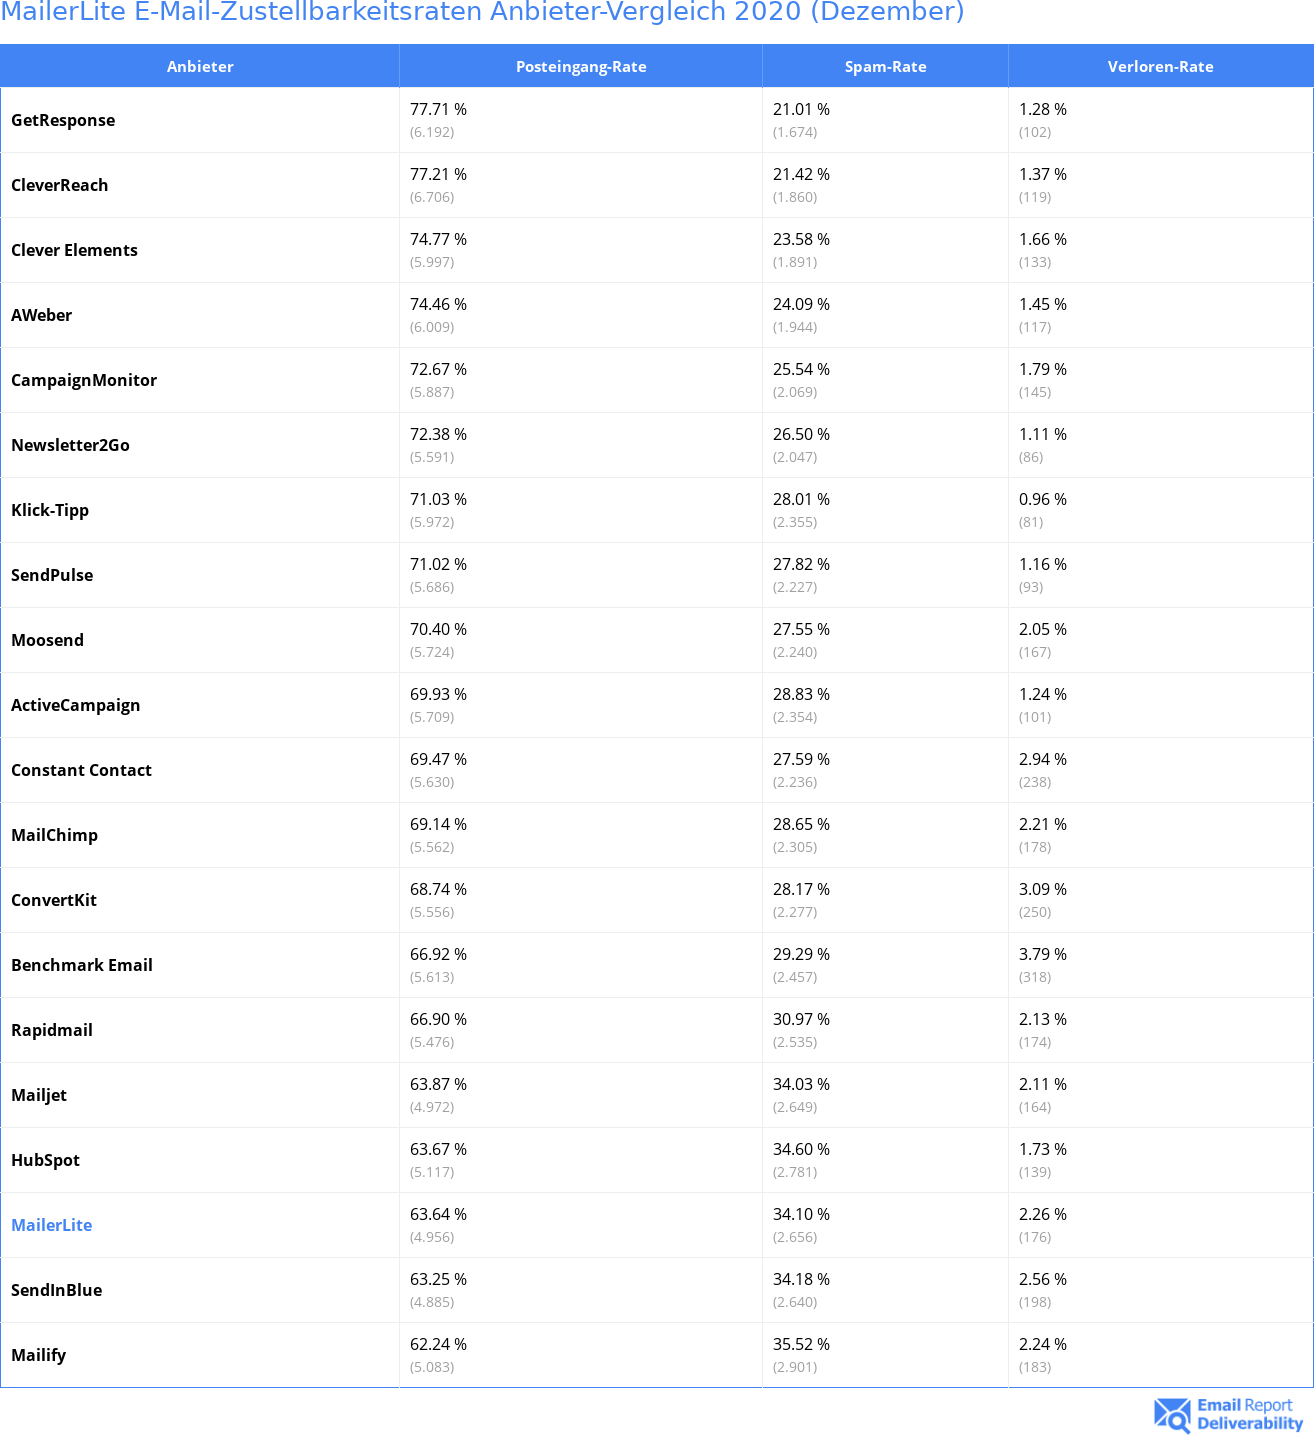The width and height of the screenshot is (1314, 1435).
Task: Select AWeber in provider column
Action: 42,315
